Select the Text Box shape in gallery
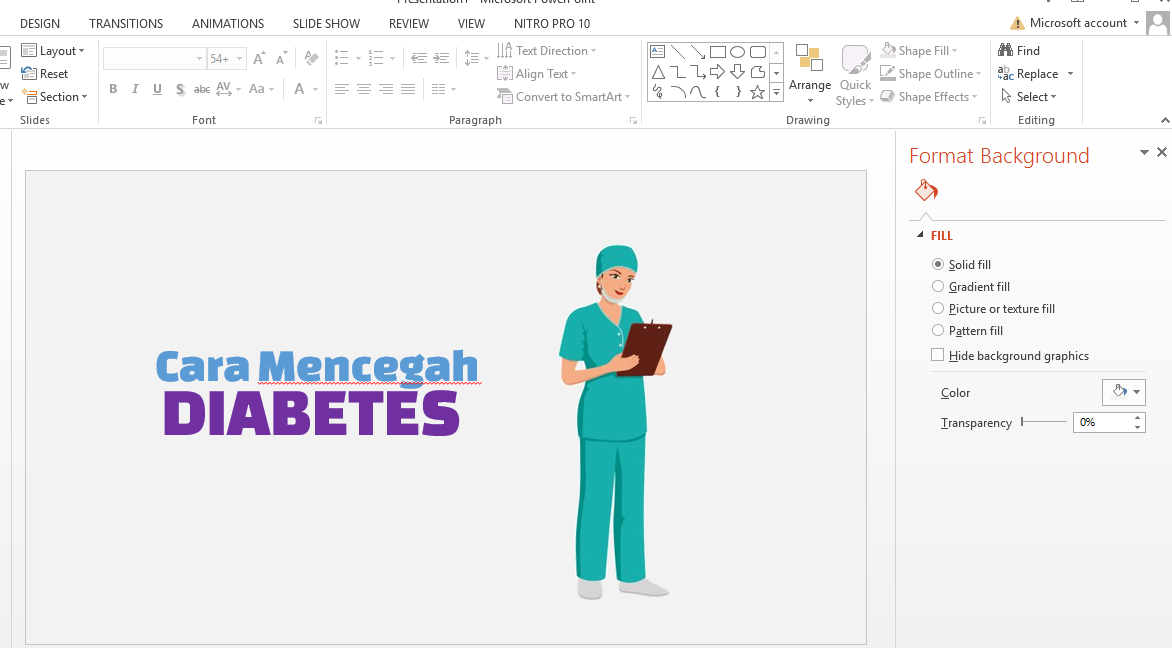 click(658, 52)
